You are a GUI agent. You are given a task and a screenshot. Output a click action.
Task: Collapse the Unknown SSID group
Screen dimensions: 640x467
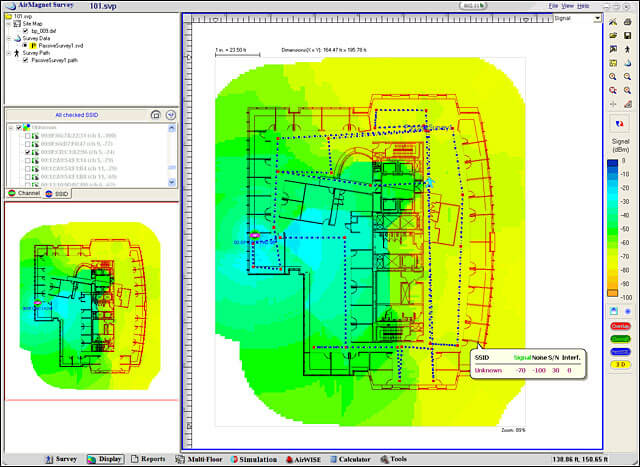pyautogui.click(x=9, y=127)
